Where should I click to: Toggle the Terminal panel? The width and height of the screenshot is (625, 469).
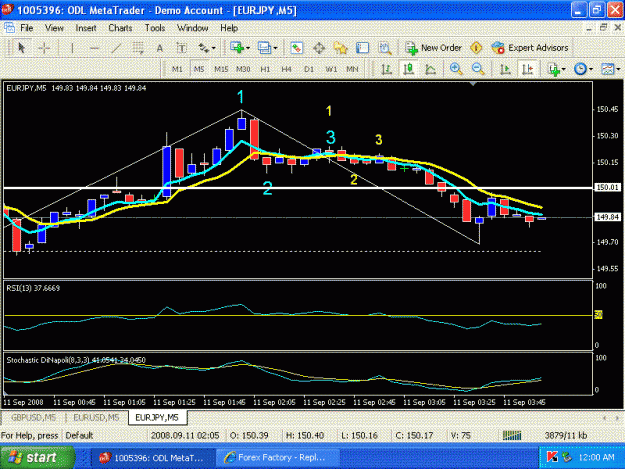point(362,48)
